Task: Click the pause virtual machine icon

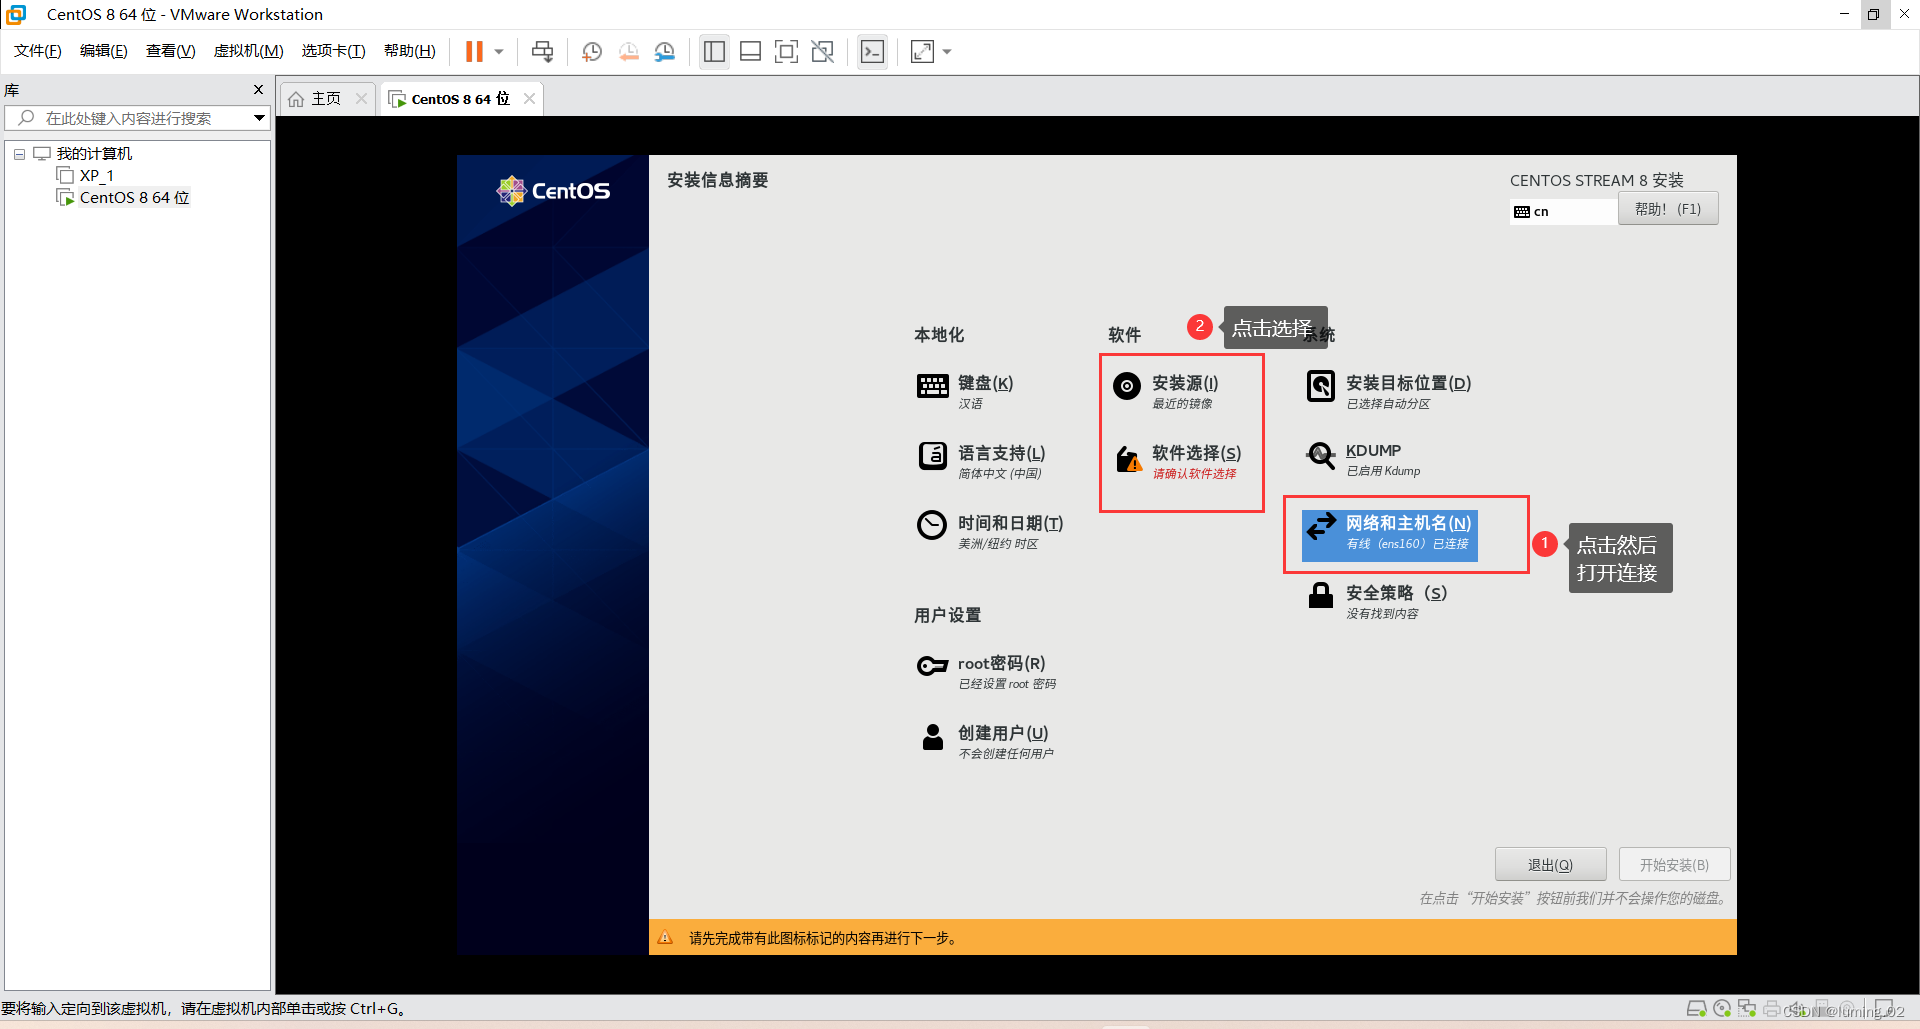Action: point(474,51)
